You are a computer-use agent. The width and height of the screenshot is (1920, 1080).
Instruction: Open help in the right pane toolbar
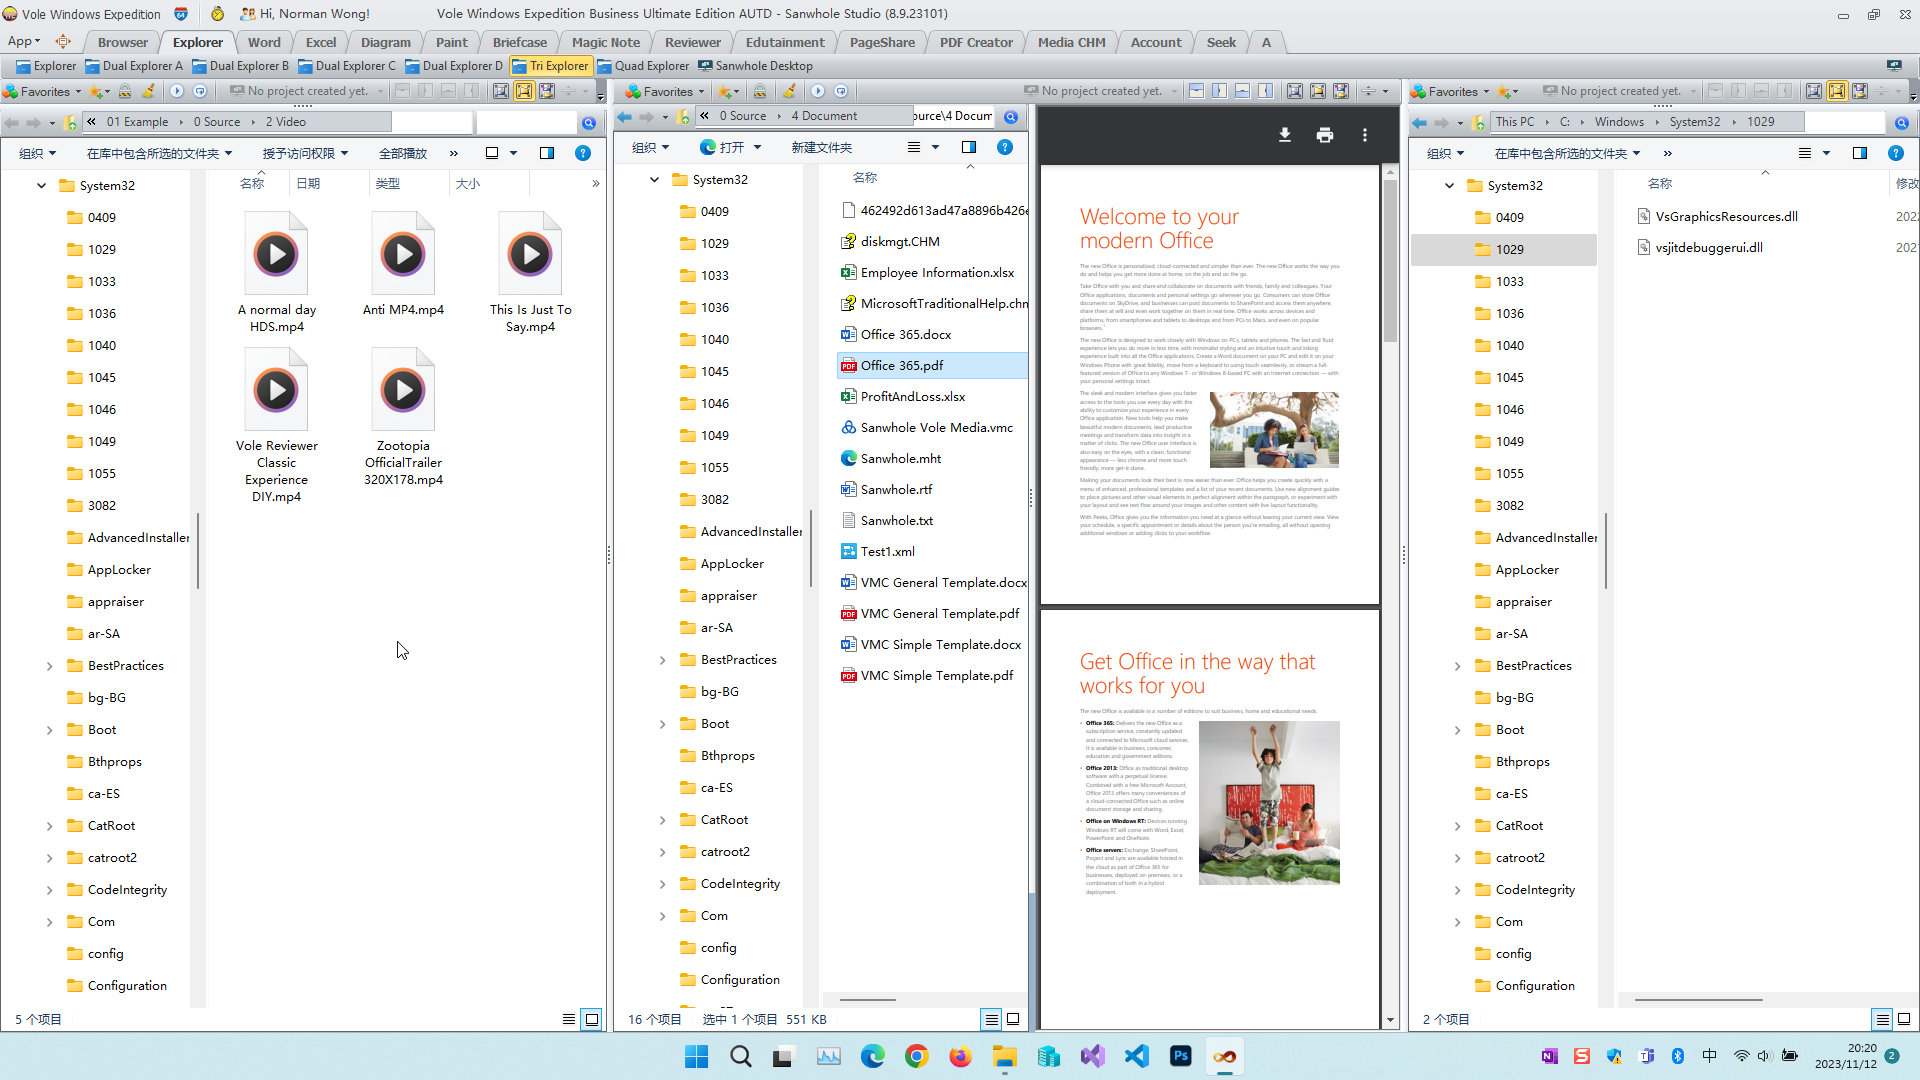click(x=1895, y=153)
